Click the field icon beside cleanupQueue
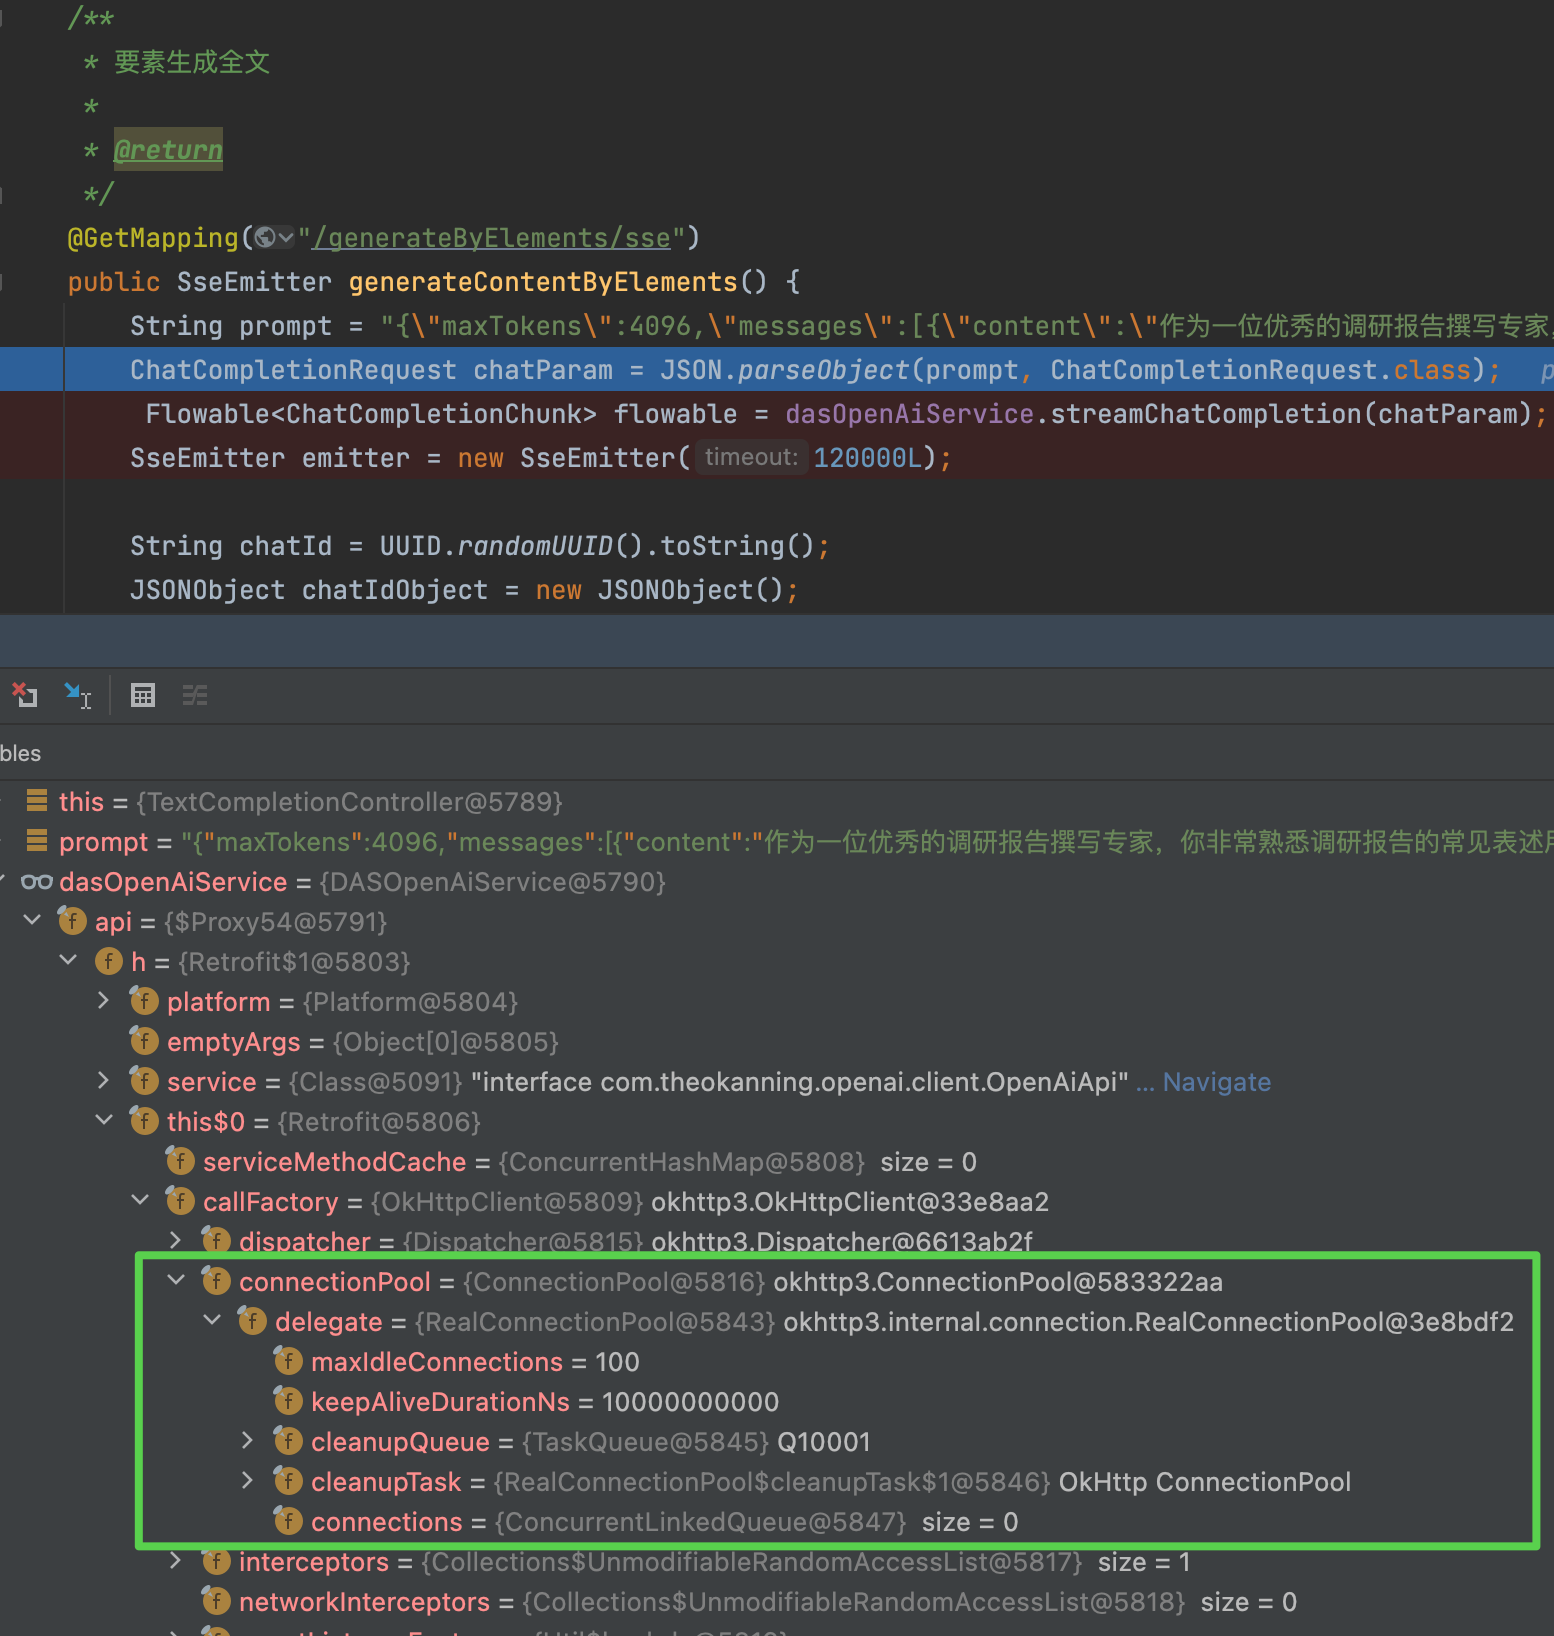This screenshot has height=1636, width=1554. [288, 1440]
